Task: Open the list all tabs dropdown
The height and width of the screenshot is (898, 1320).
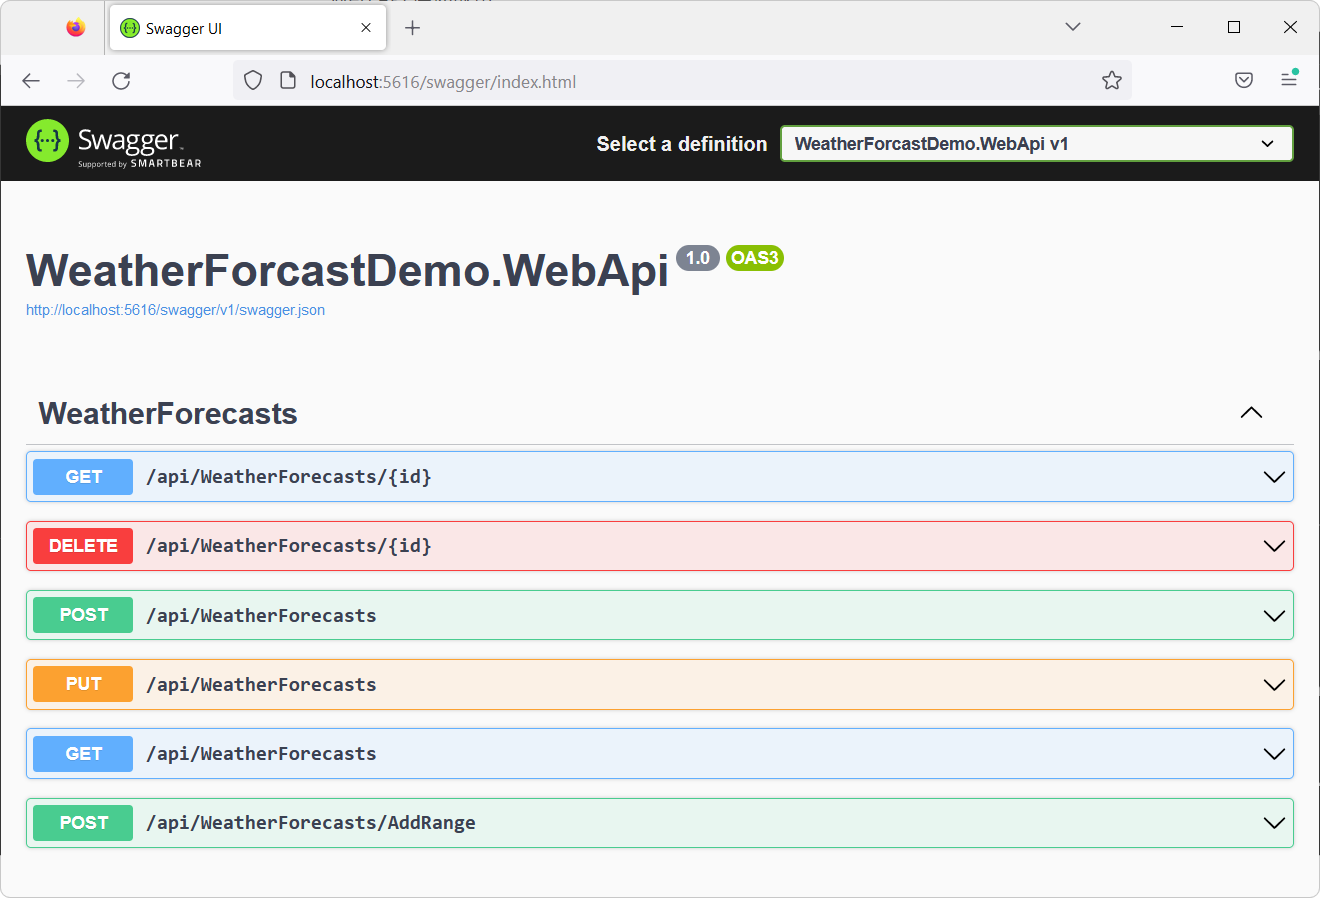Action: 1073,27
